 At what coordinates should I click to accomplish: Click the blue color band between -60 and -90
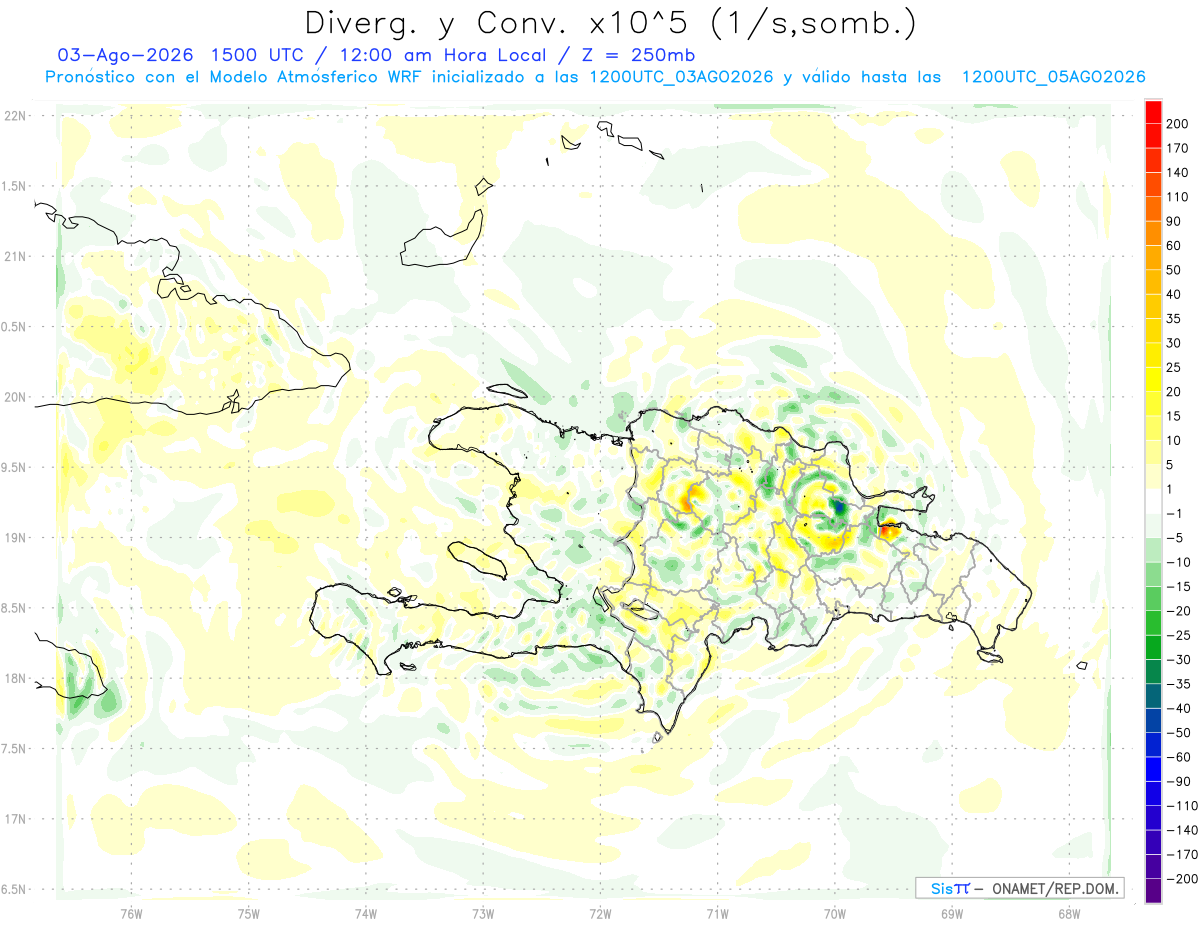click(x=1153, y=770)
